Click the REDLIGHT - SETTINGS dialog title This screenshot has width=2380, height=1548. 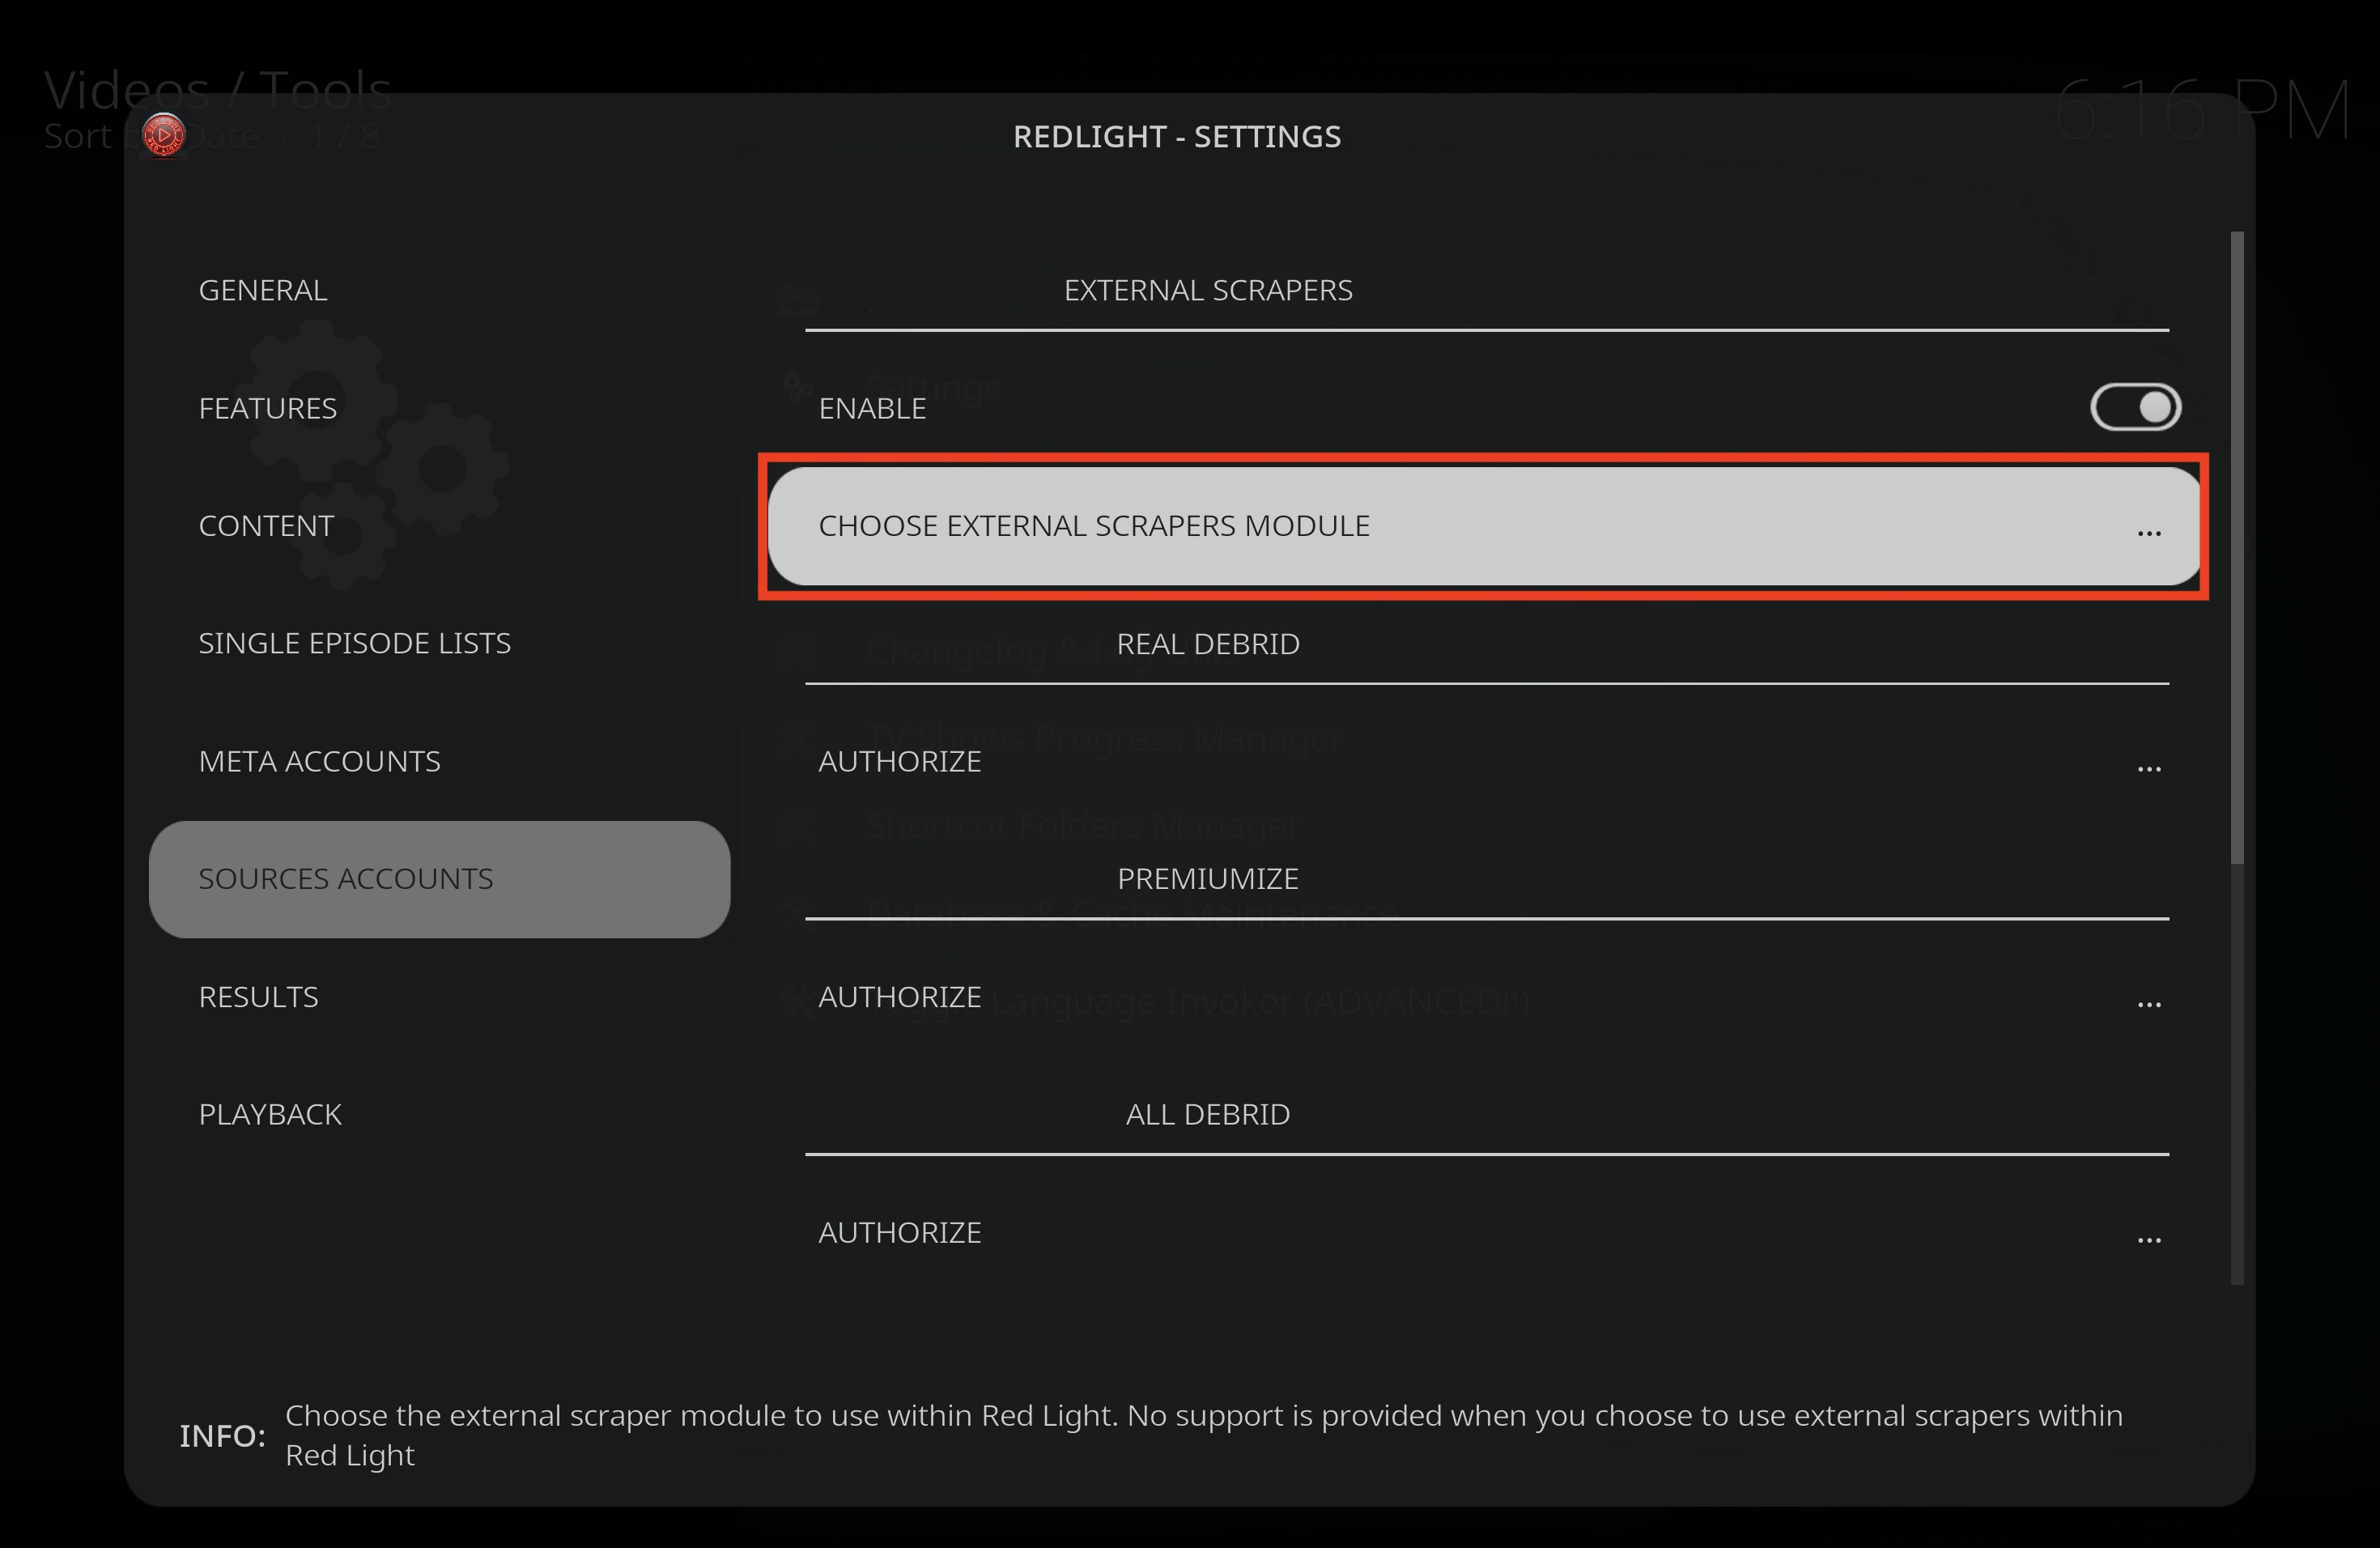tap(1177, 136)
